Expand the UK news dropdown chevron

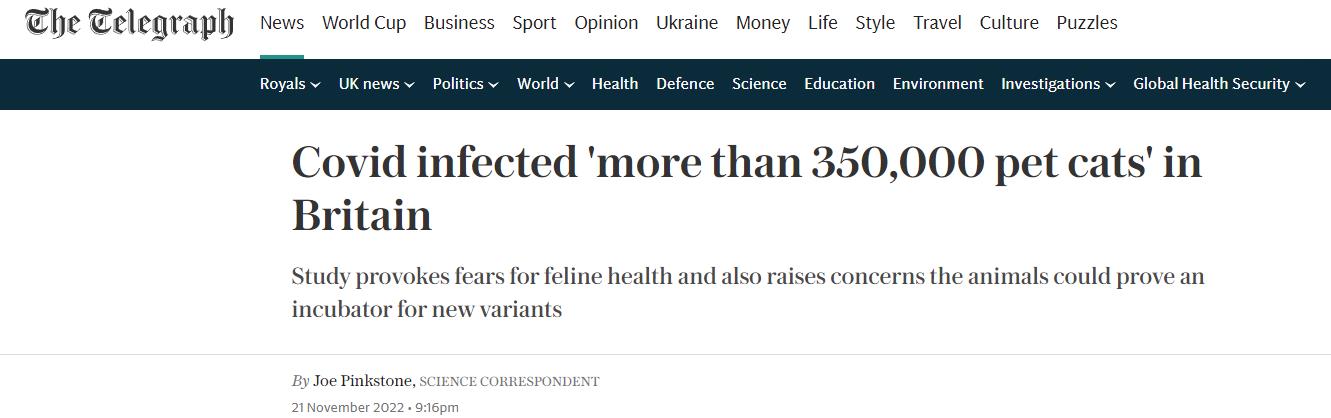coord(409,85)
